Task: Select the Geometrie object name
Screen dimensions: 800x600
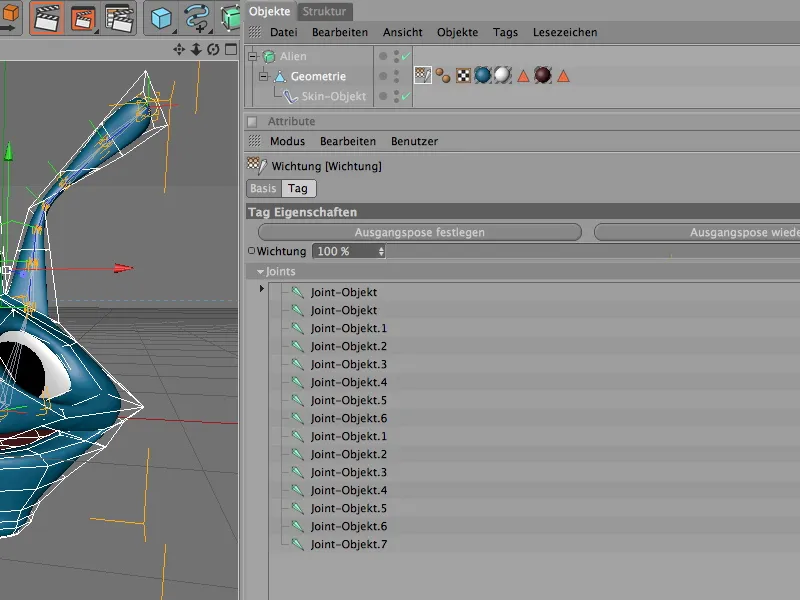Action: 318,77
